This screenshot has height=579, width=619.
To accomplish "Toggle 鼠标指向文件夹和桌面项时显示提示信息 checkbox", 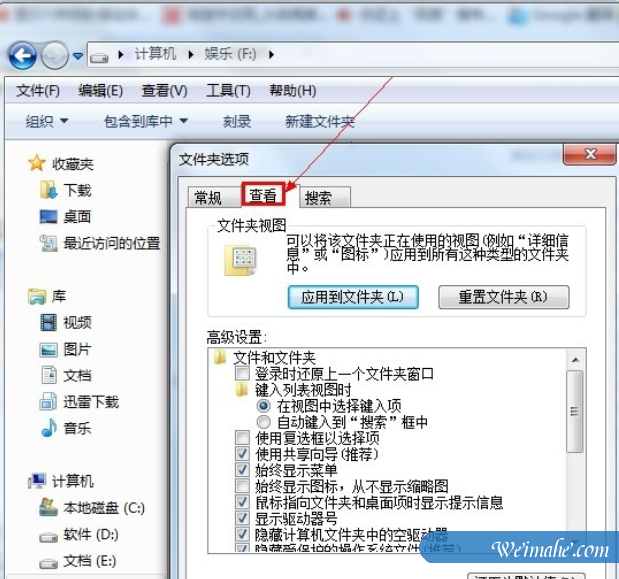I will tap(242, 502).
